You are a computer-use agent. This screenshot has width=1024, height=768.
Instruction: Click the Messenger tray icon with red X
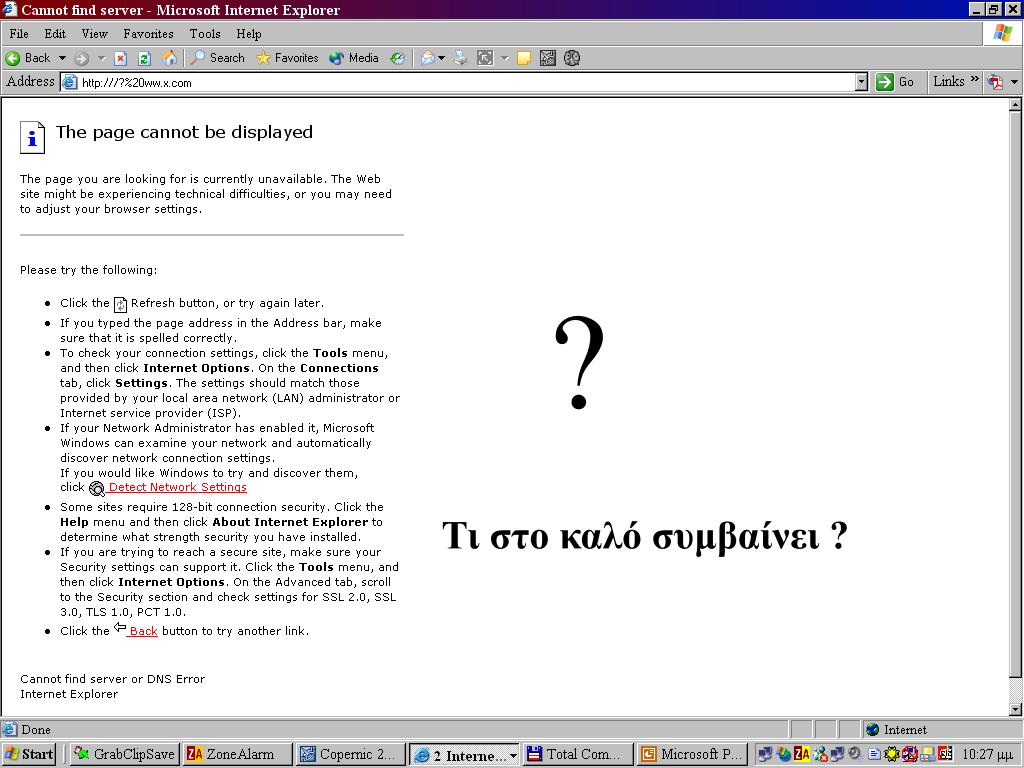point(820,755)
